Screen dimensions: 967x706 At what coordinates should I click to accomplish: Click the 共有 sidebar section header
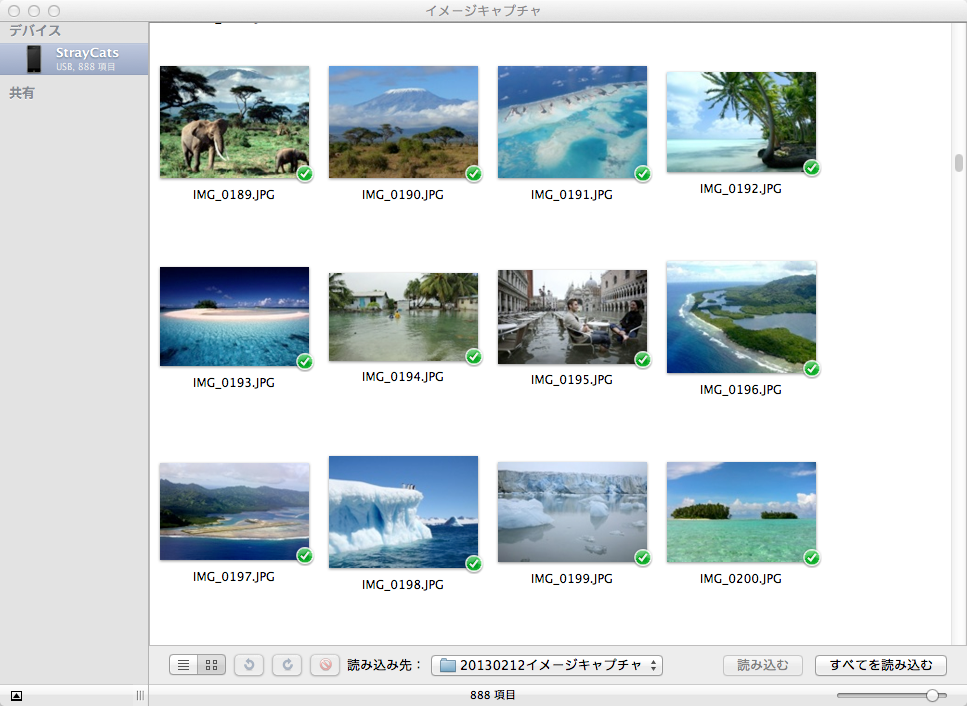click(22, 93)
